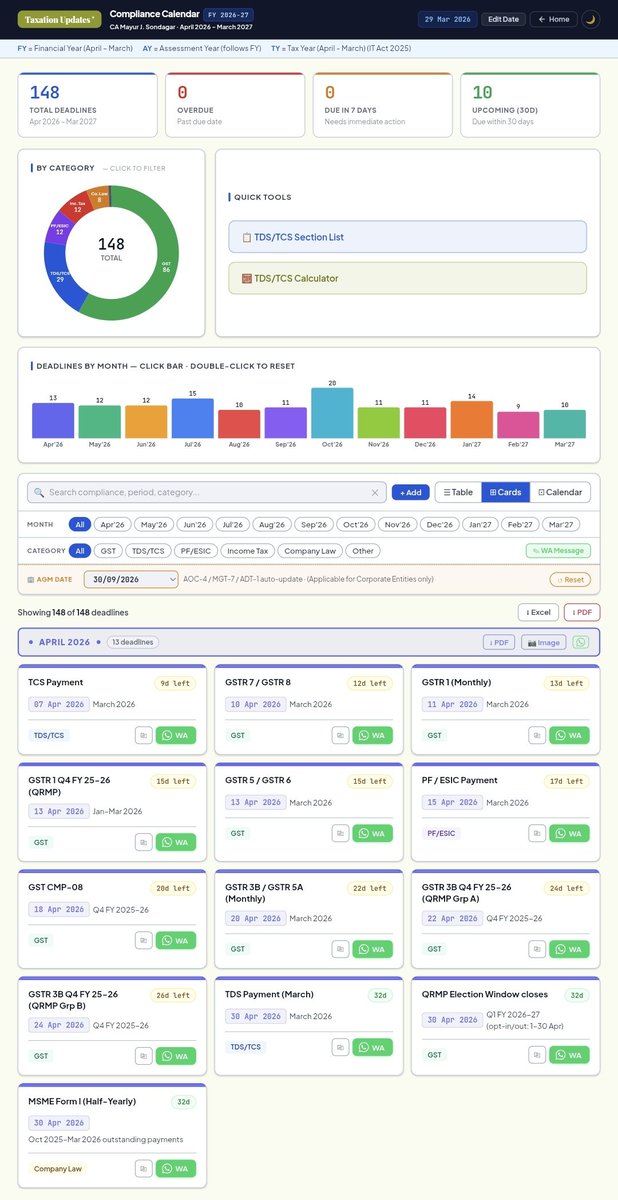Copy the GSTR 1 Q4 QRMP card
The image size is (618, 1200).
(x=143, y=842)
